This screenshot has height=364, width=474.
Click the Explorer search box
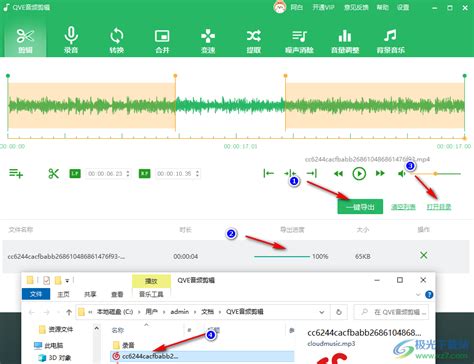391,312
